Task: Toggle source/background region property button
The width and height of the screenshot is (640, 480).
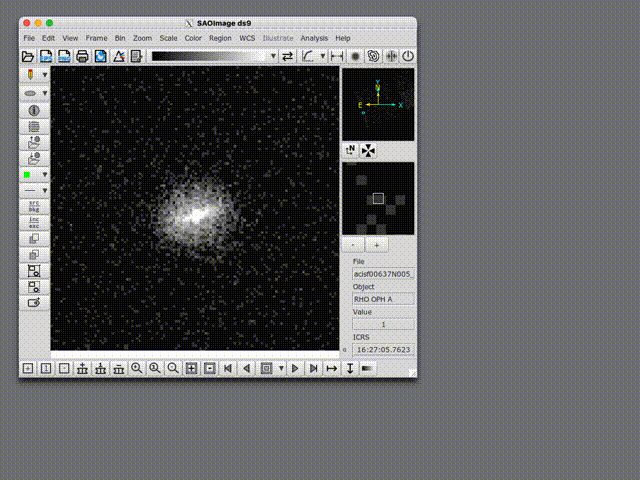Action: coord(34,206)
